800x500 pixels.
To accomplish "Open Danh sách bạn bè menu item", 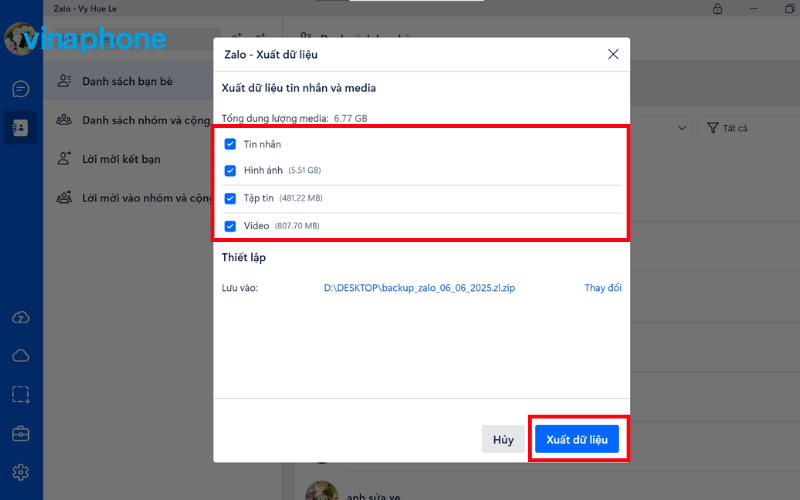I will pos(128,81).
